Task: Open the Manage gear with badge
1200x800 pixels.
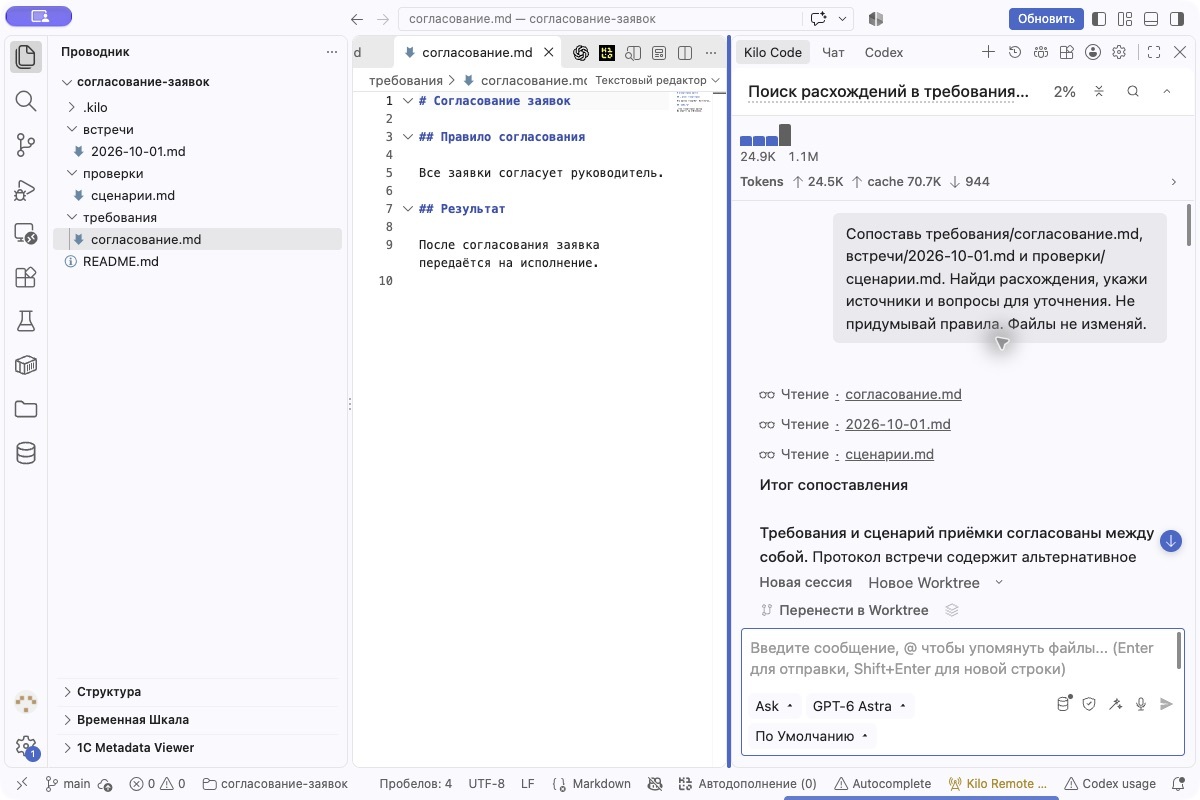Action: coord(26,746)
